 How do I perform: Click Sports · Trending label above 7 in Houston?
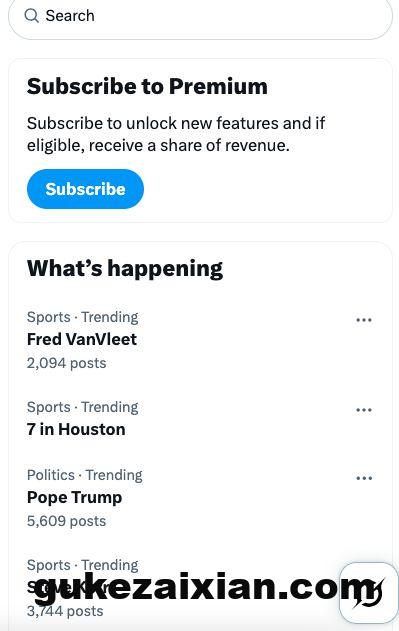(83, 407)
